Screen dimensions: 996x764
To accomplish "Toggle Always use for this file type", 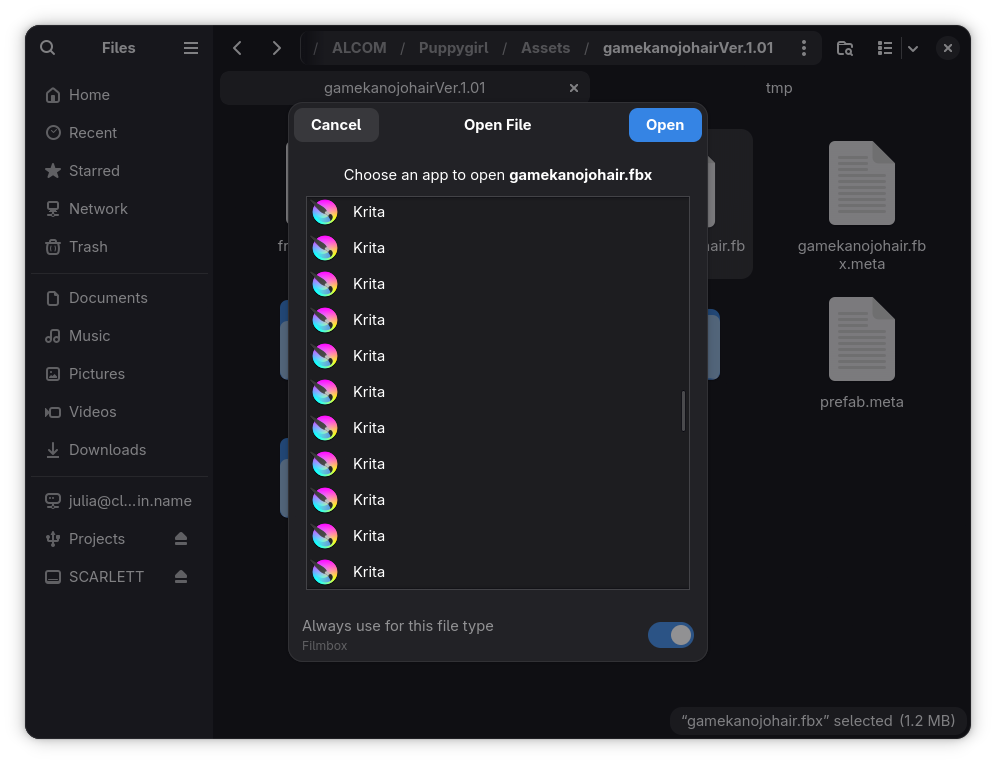I will pos(670,635).
